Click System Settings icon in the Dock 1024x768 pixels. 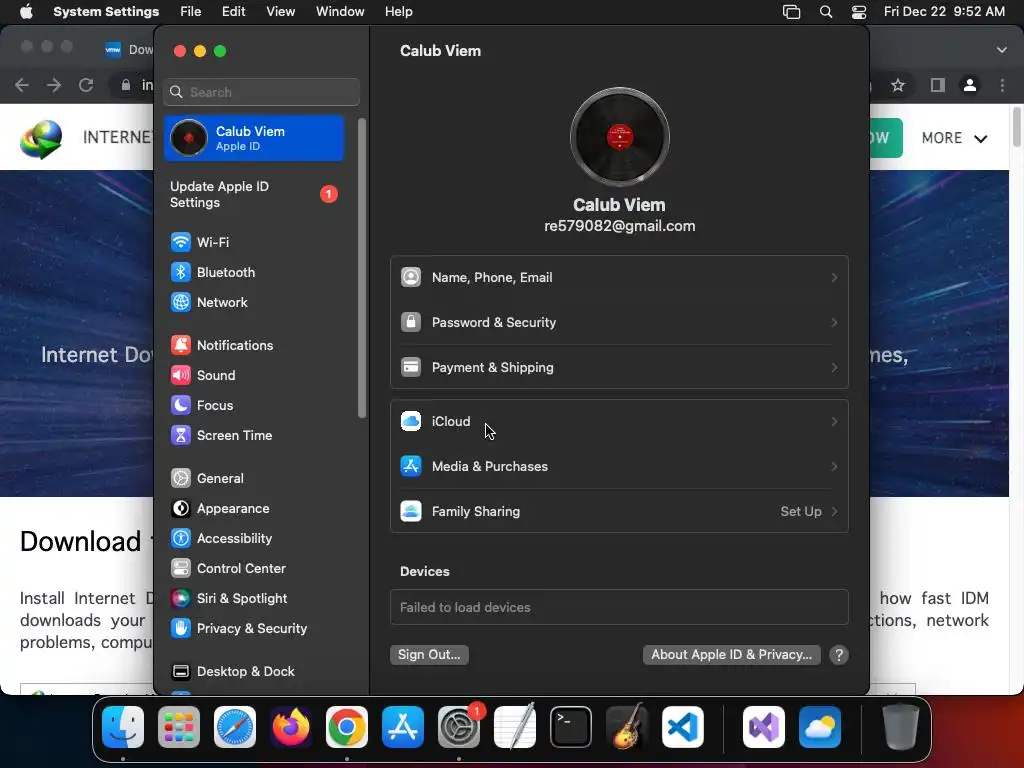(x=459, y=728)
